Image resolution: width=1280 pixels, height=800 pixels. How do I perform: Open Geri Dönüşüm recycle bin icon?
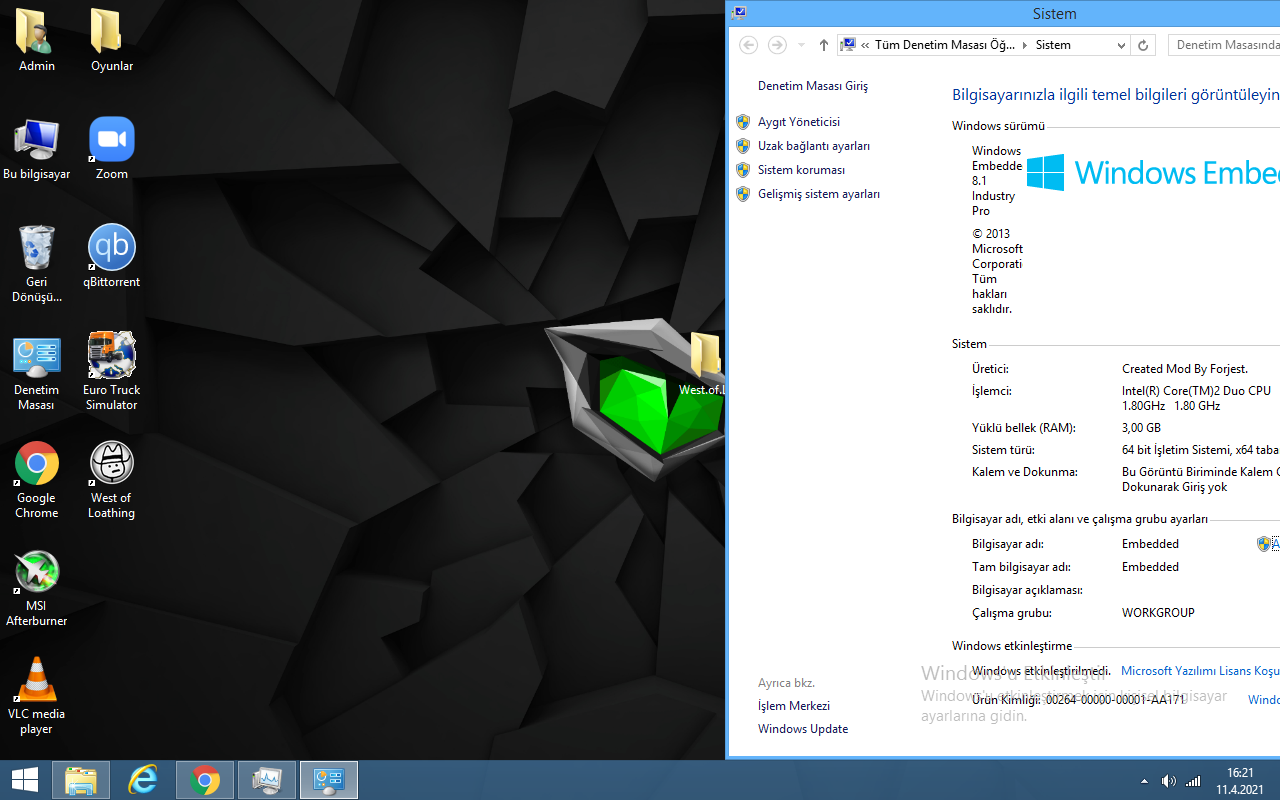pos(36,263)
